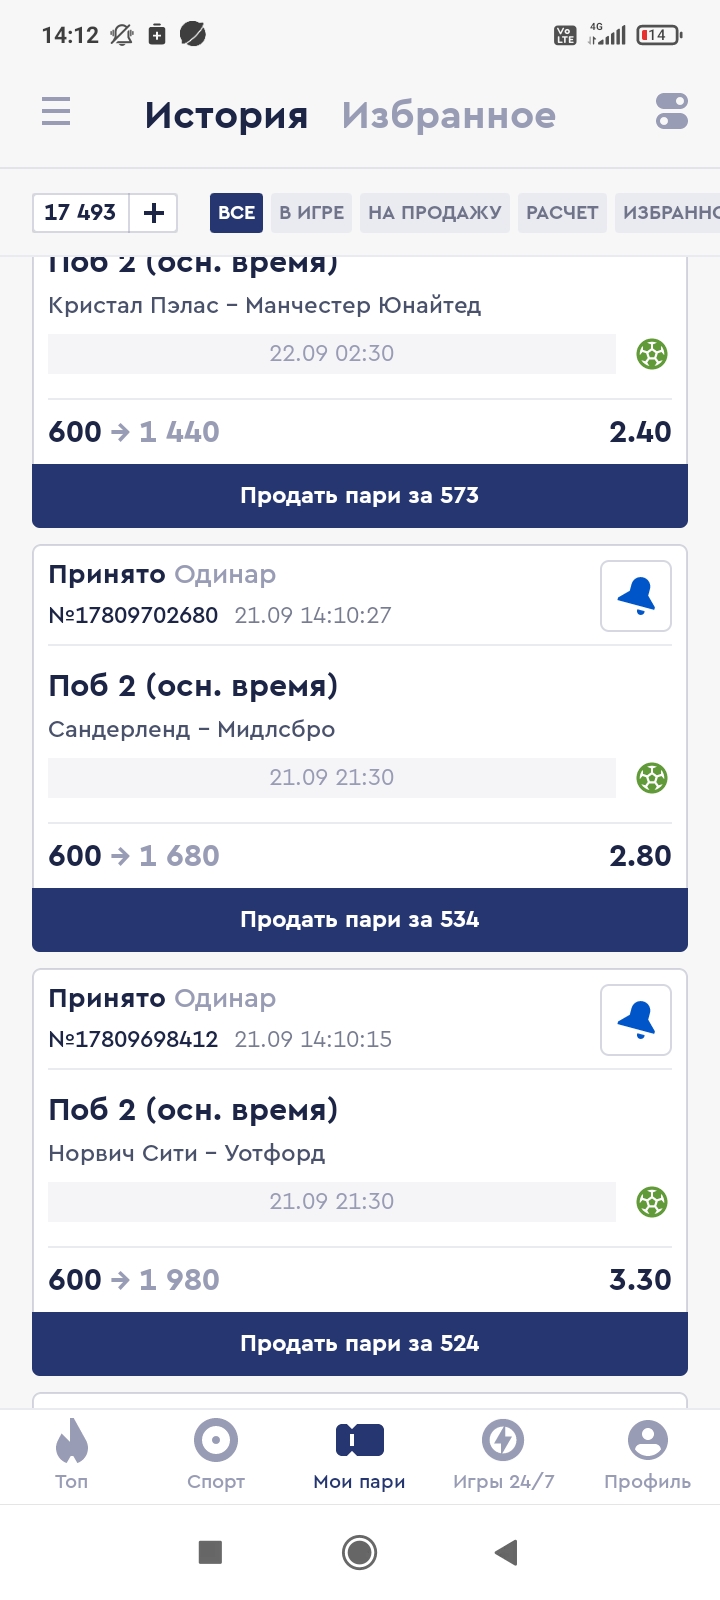Tap Продать пари за 524

pyautogui.click(x=360, y=1344)
